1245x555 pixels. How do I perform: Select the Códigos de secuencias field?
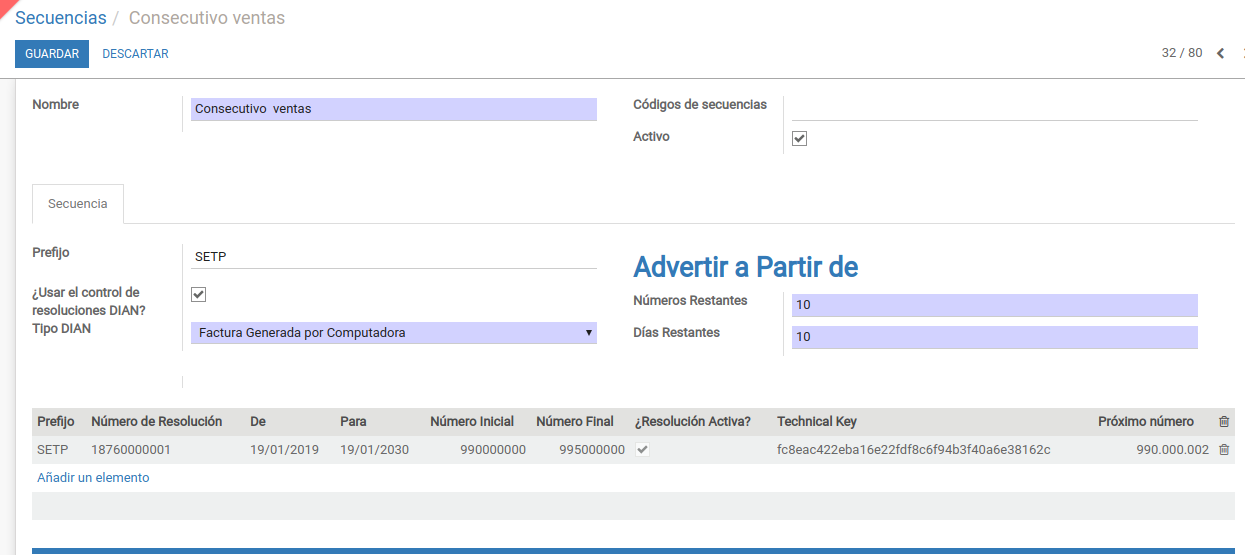993,108
